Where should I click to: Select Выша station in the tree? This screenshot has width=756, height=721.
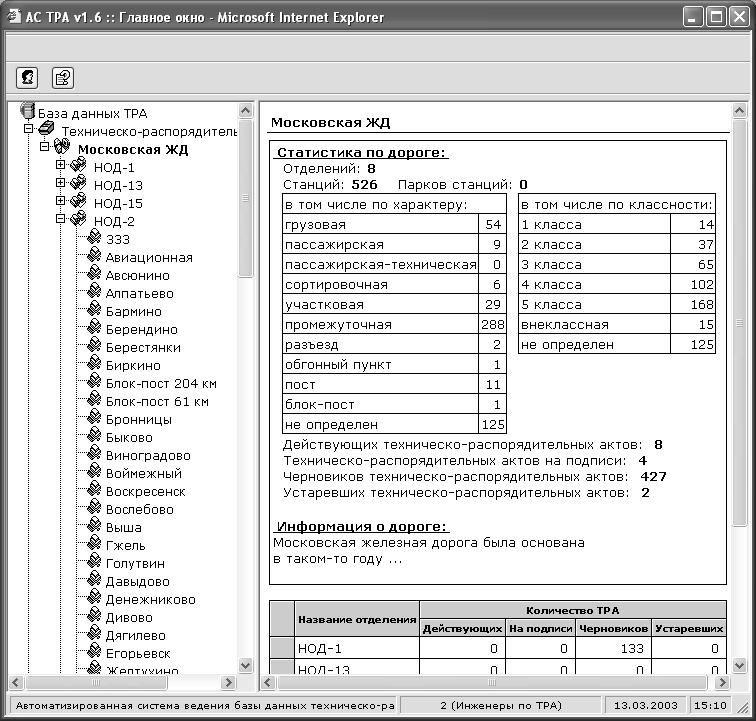123,528
